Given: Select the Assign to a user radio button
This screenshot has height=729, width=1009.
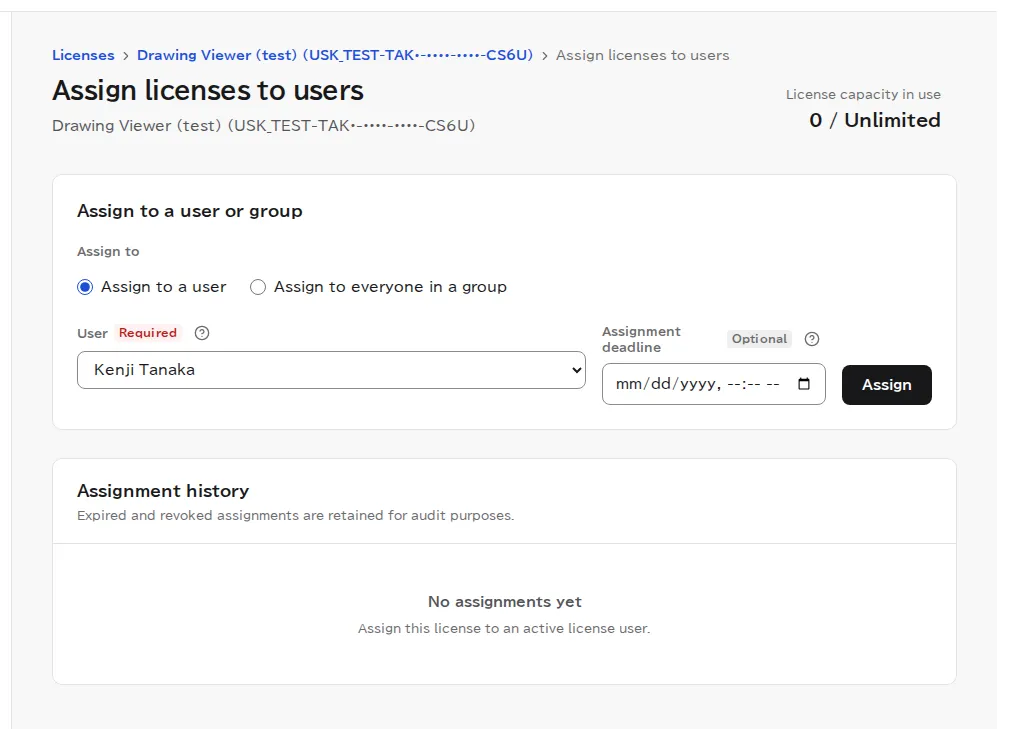Looking at the screenshot, I should click(x=85, y=287).
